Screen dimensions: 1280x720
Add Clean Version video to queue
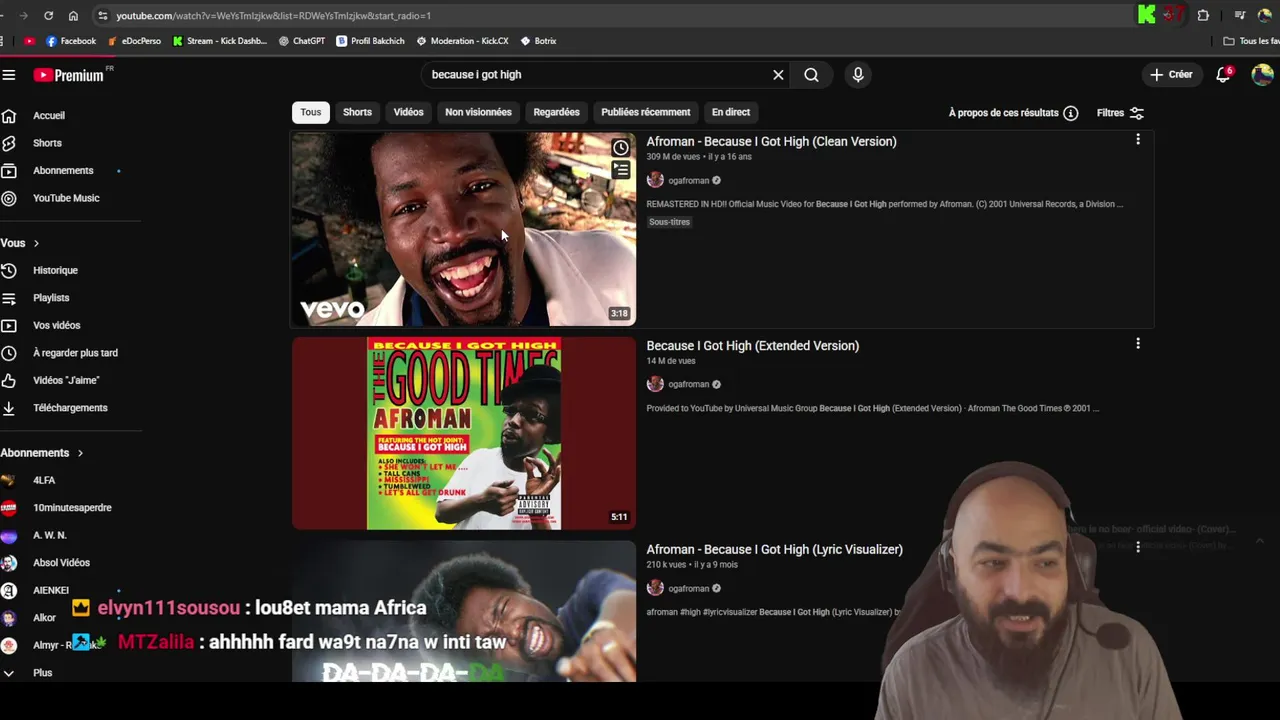click(x=621, y=170)
